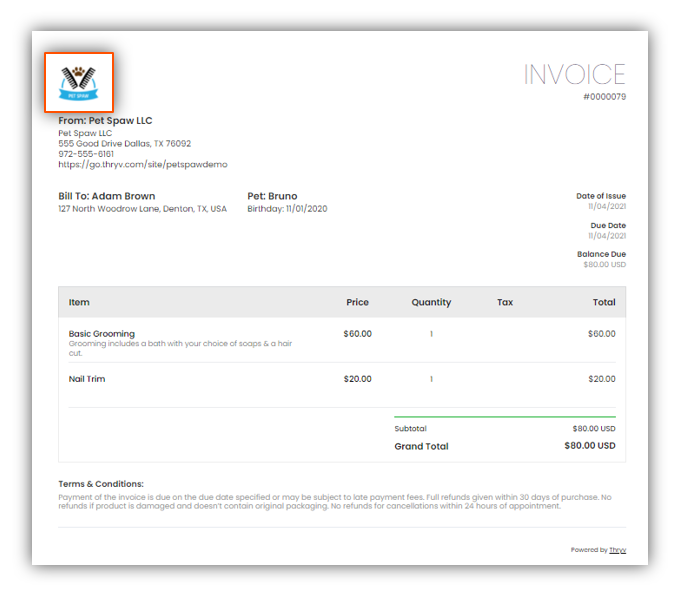The height and width of the screenshot is (613, 691).
Task: Select the INVOICE heading text
Action: click(574, 74)
